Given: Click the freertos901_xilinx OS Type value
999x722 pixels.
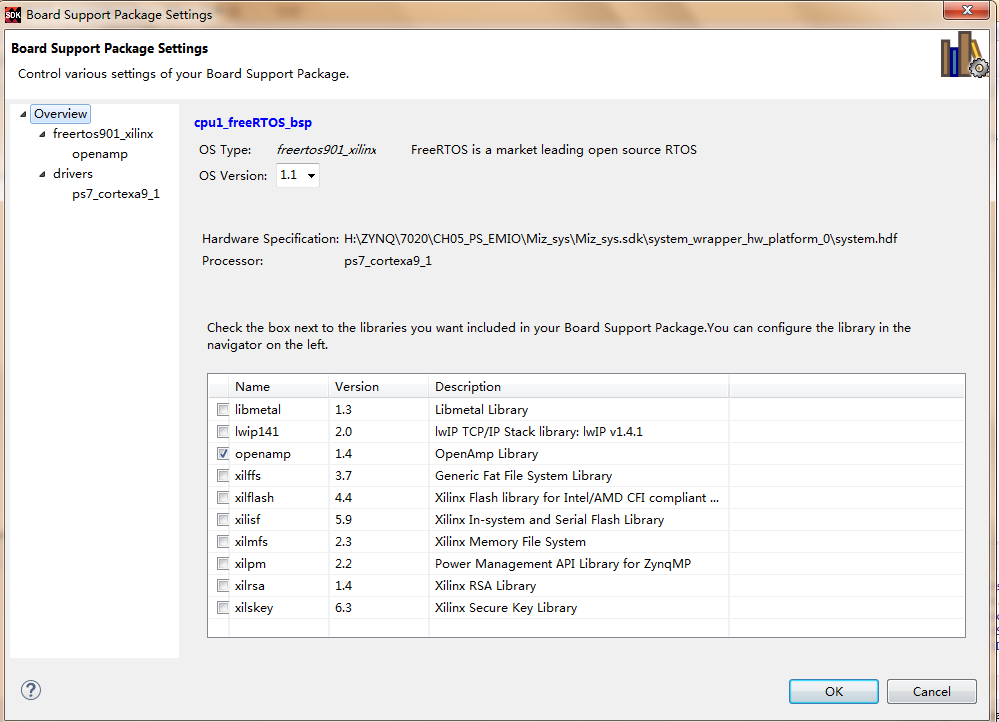Looking at the screenshot, I should click(x=326, y=150).
